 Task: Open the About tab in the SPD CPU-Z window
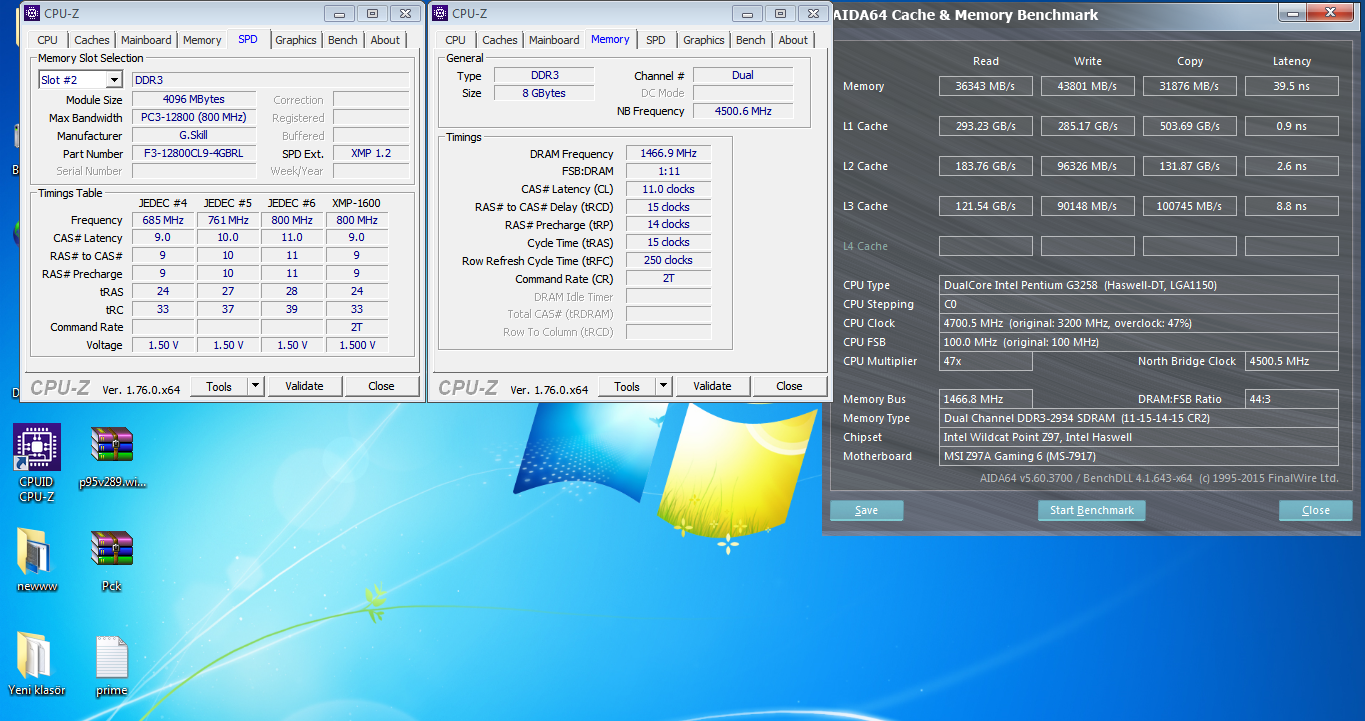point(385,40)
